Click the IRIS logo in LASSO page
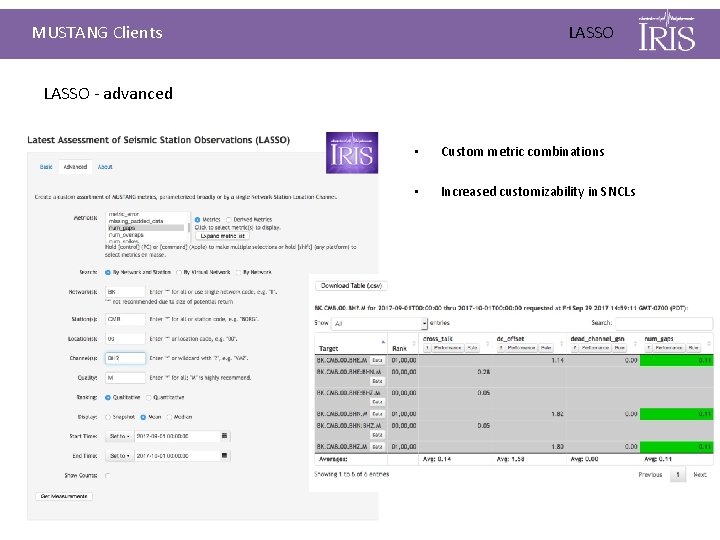This screenshot has height=540, width=720. coord(352,153)
